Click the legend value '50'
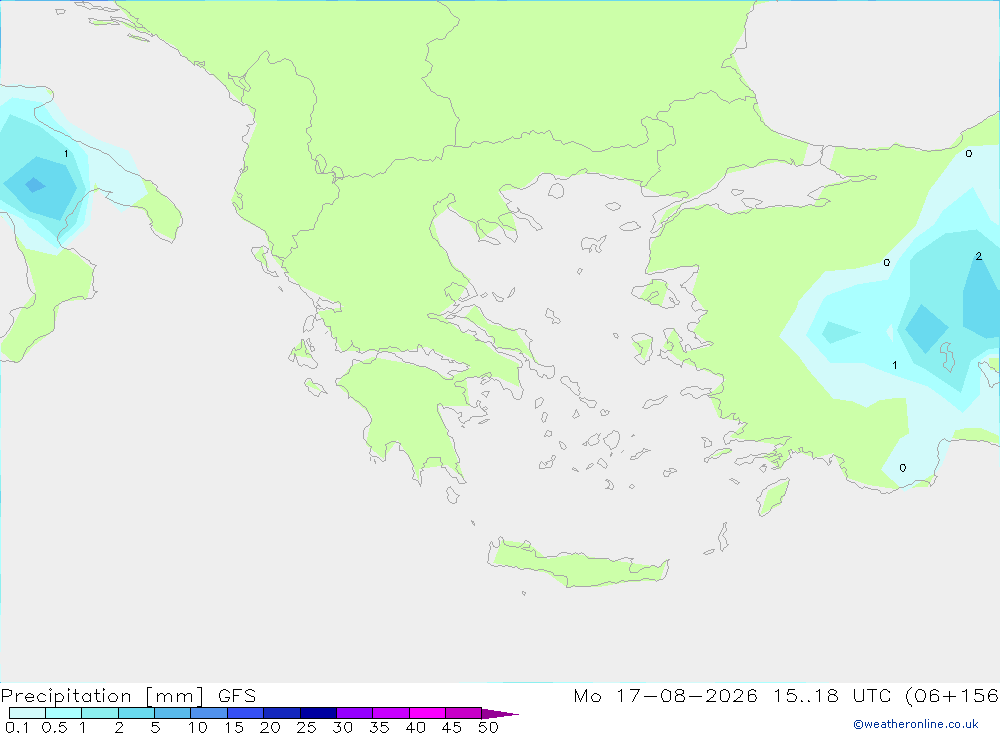Viewport: 1000px width, 733px height. coord(488,727)
